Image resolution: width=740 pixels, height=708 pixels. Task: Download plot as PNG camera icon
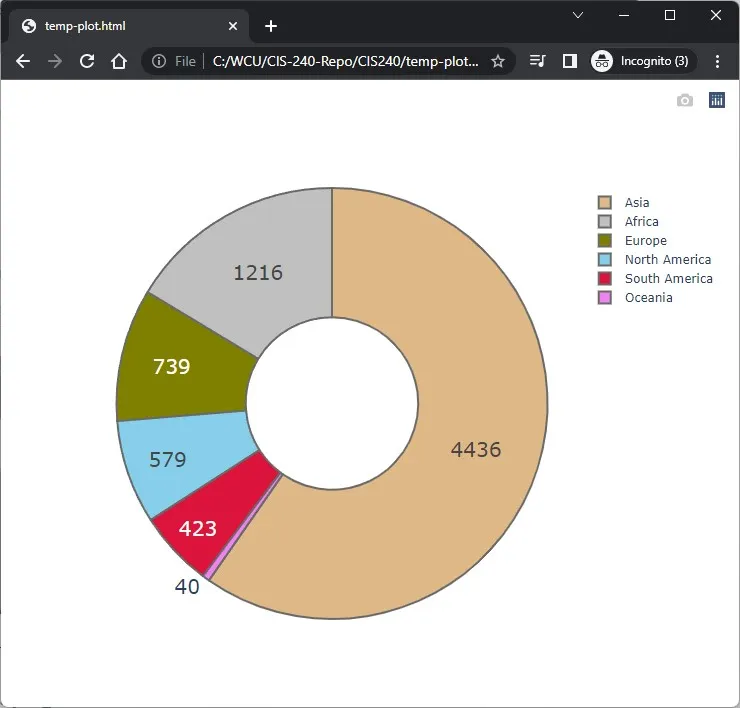[685, 100]
